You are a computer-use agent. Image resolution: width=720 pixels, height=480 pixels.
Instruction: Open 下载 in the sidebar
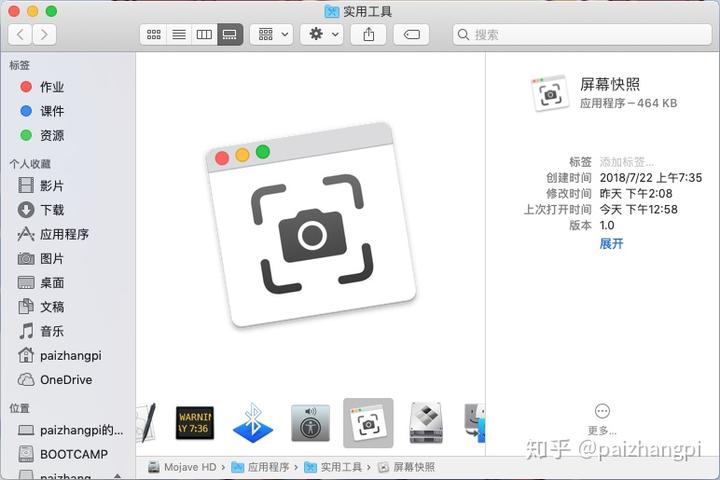click(52, 210)
